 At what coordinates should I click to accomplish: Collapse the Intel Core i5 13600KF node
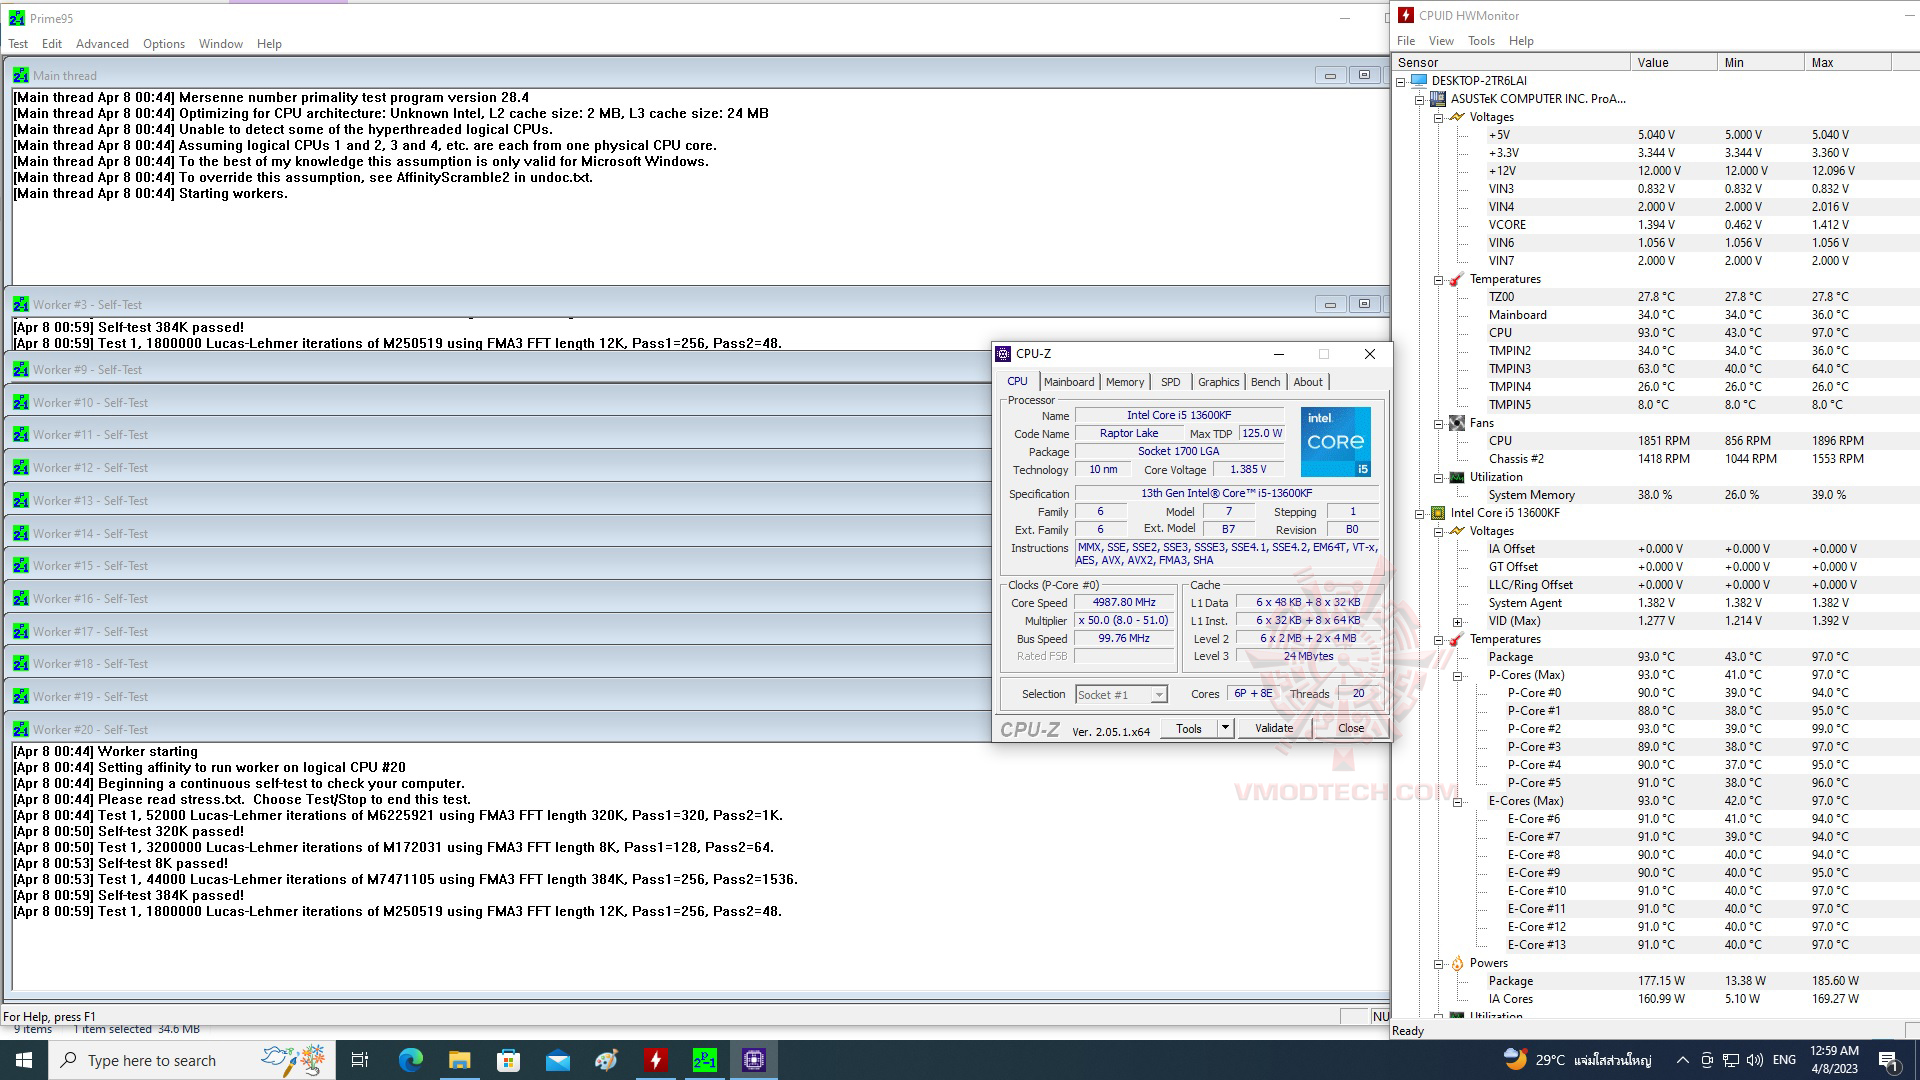tap(1420, 513)
